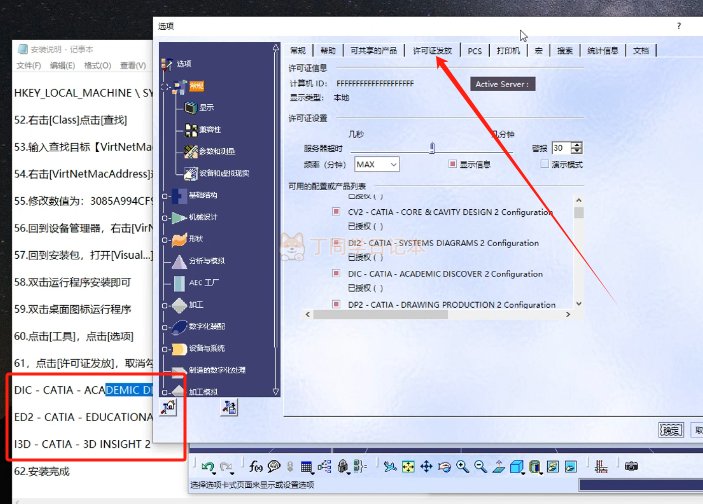The height and width of the screenshot is (504, 703).
Task: Activate the Fly mode airplane icon
Action: pyautogui.click(x=390, y=467)
